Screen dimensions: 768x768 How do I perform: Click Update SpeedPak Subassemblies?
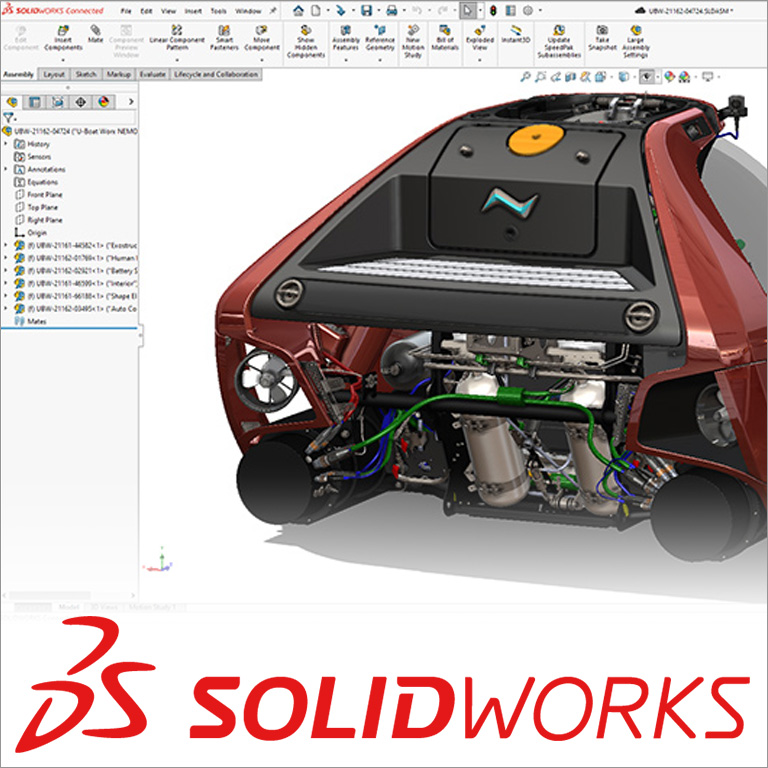[x=558, y=42]
